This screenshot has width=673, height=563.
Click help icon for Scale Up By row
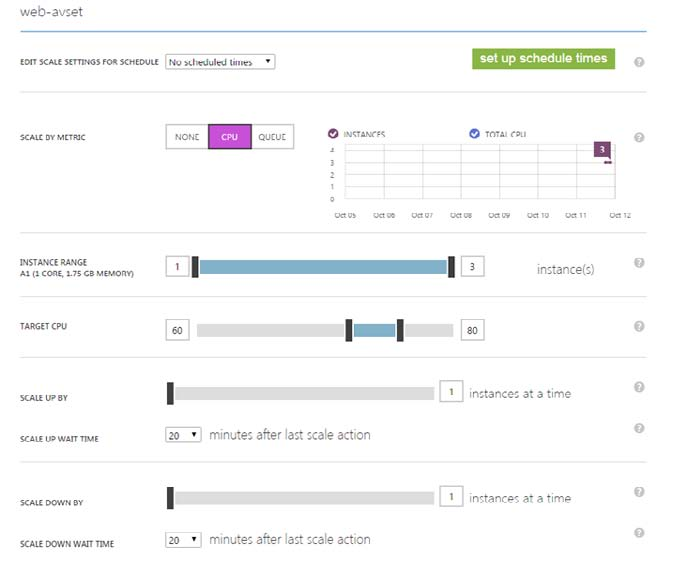tap(639, 387)
